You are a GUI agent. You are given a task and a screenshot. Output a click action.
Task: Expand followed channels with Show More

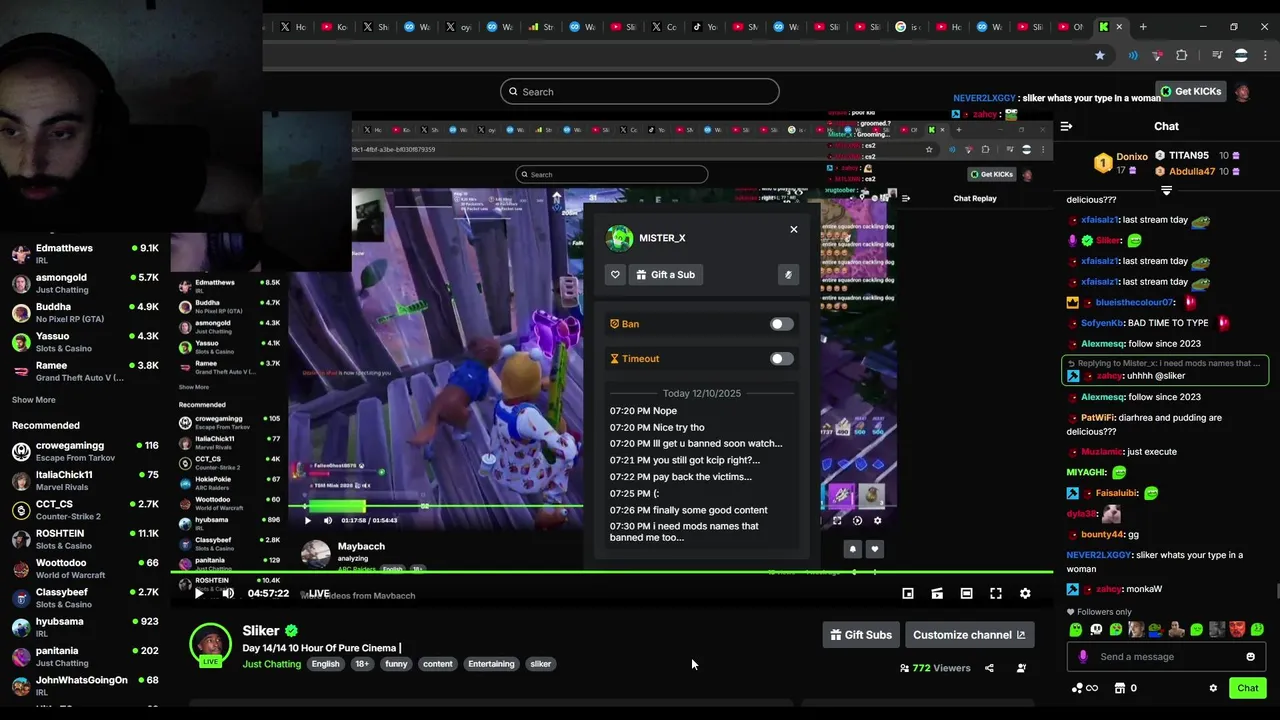tap(33, 400)
